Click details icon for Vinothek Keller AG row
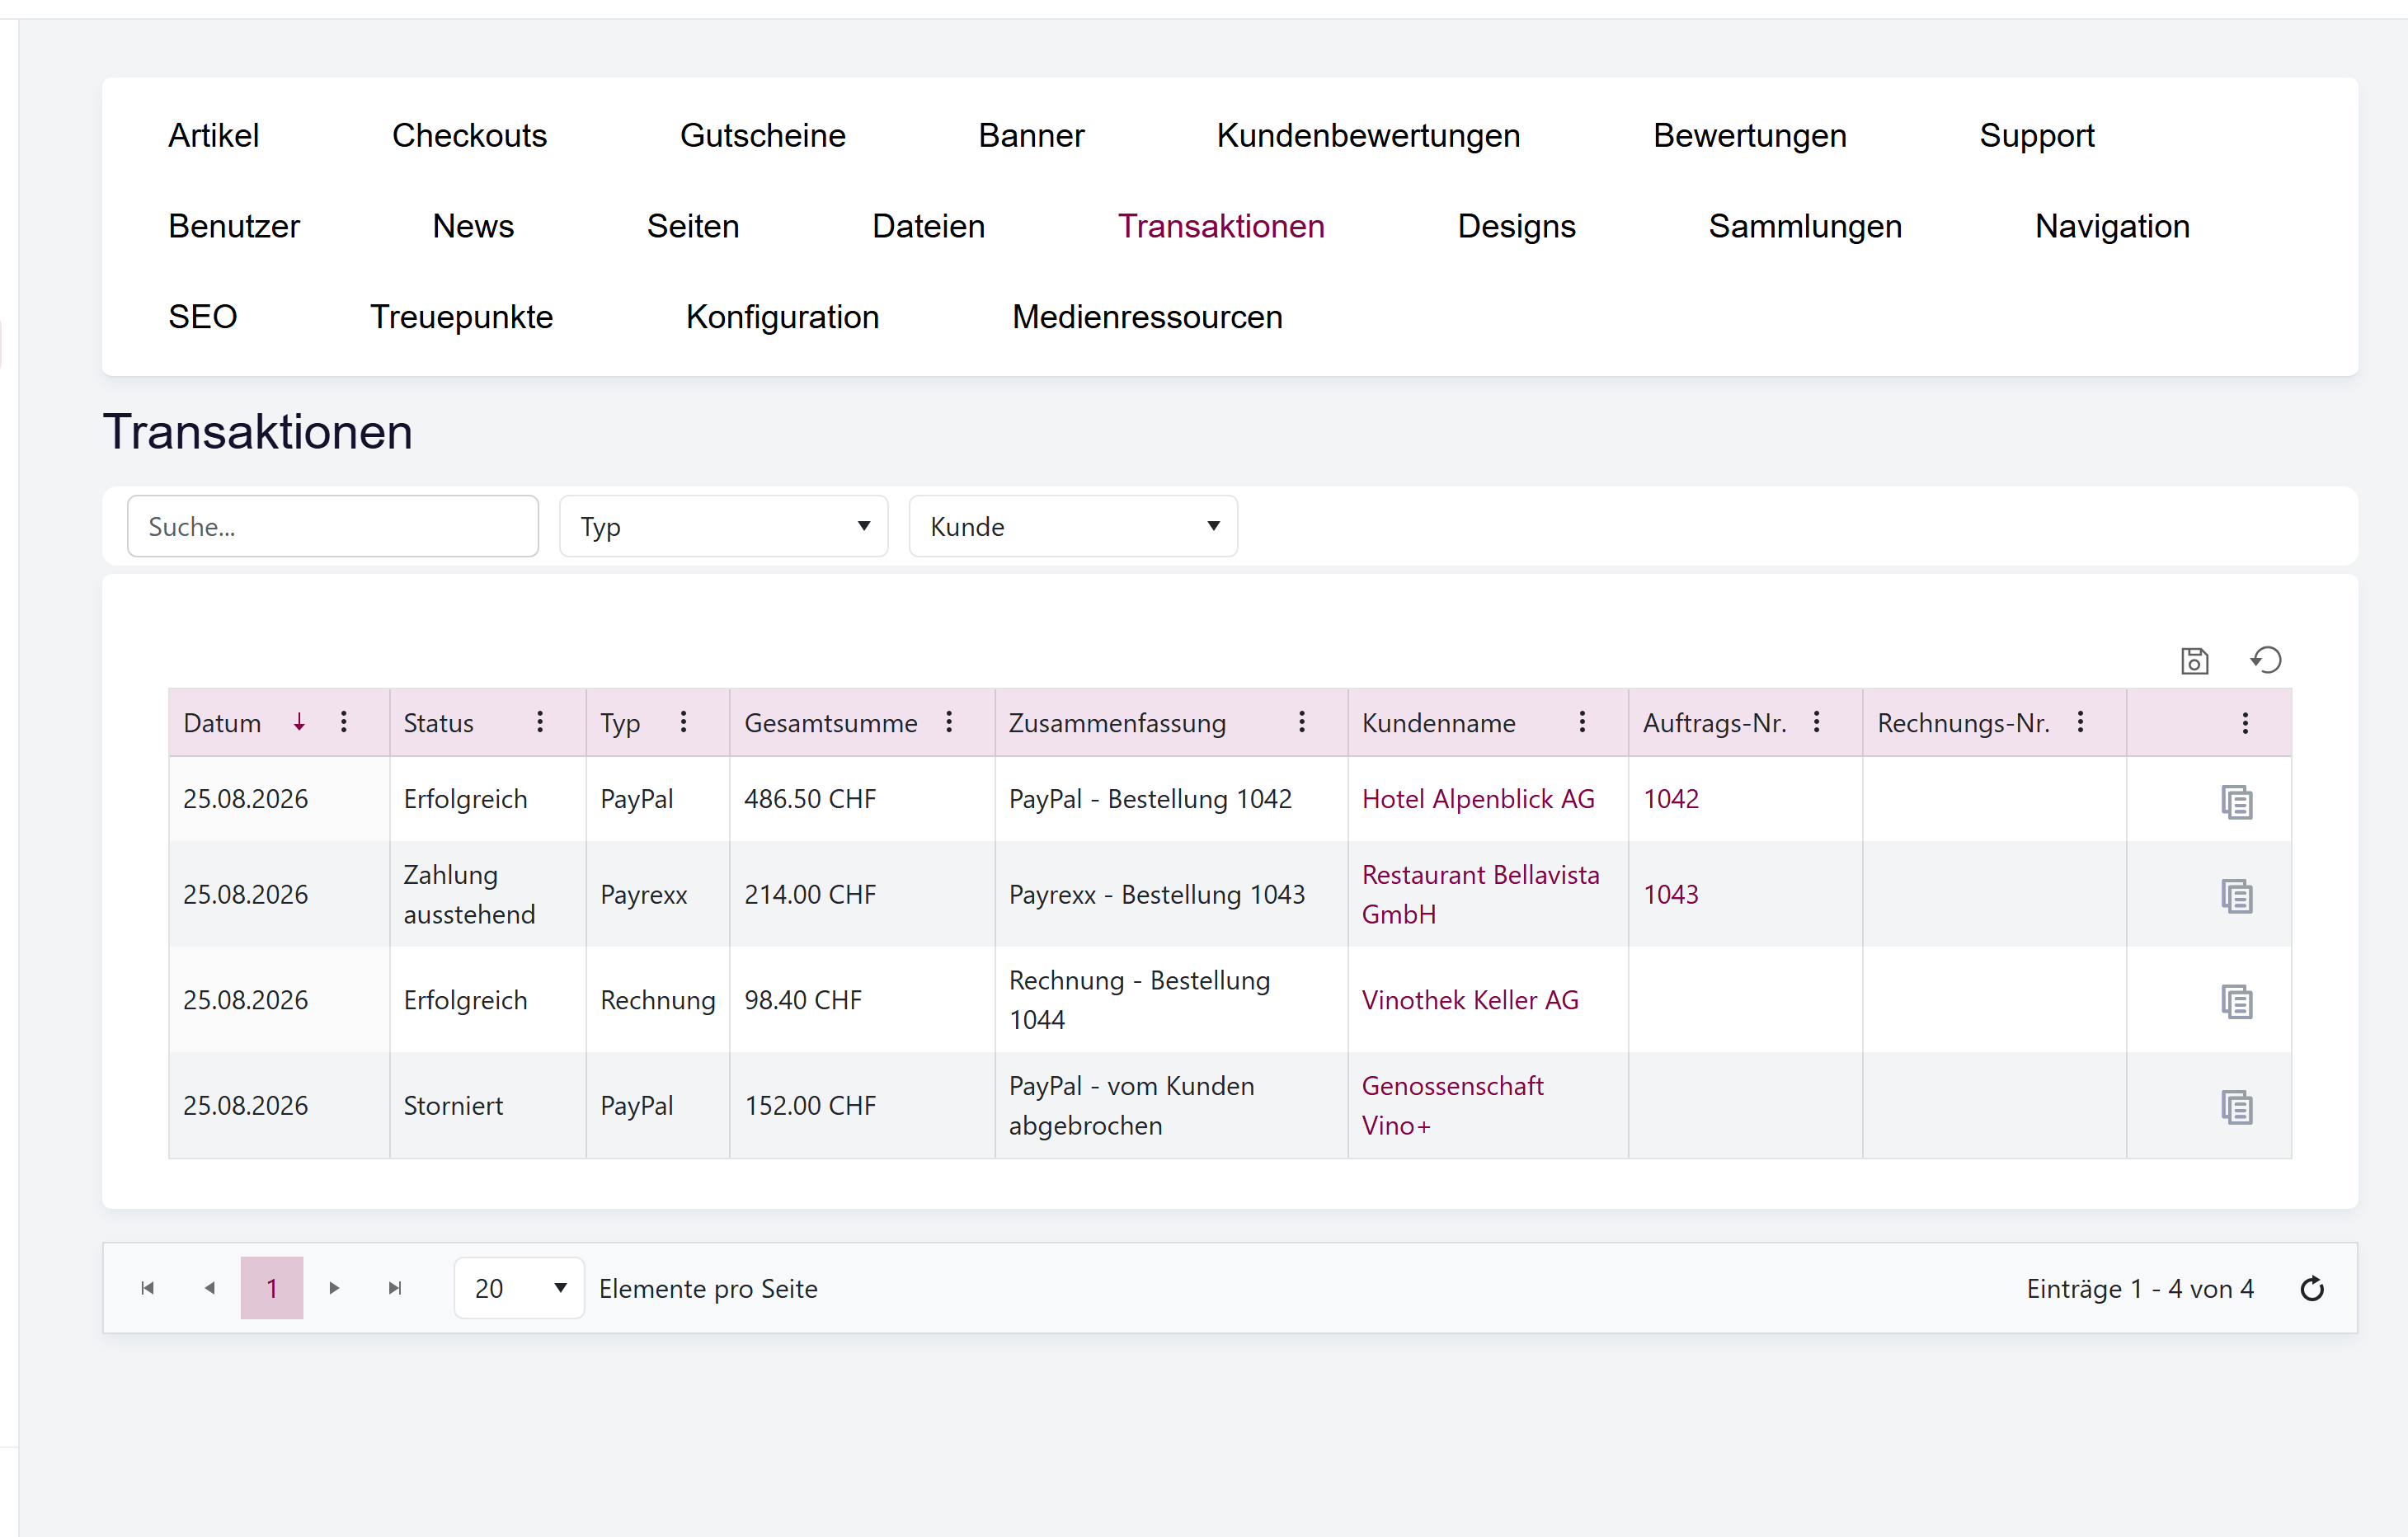 (x=2237, y=1002)
